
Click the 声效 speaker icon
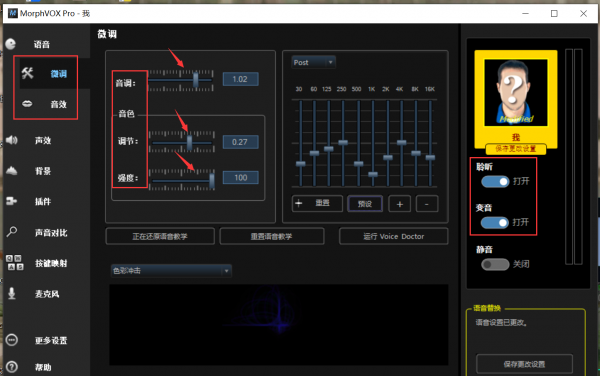tap(12, 140)
